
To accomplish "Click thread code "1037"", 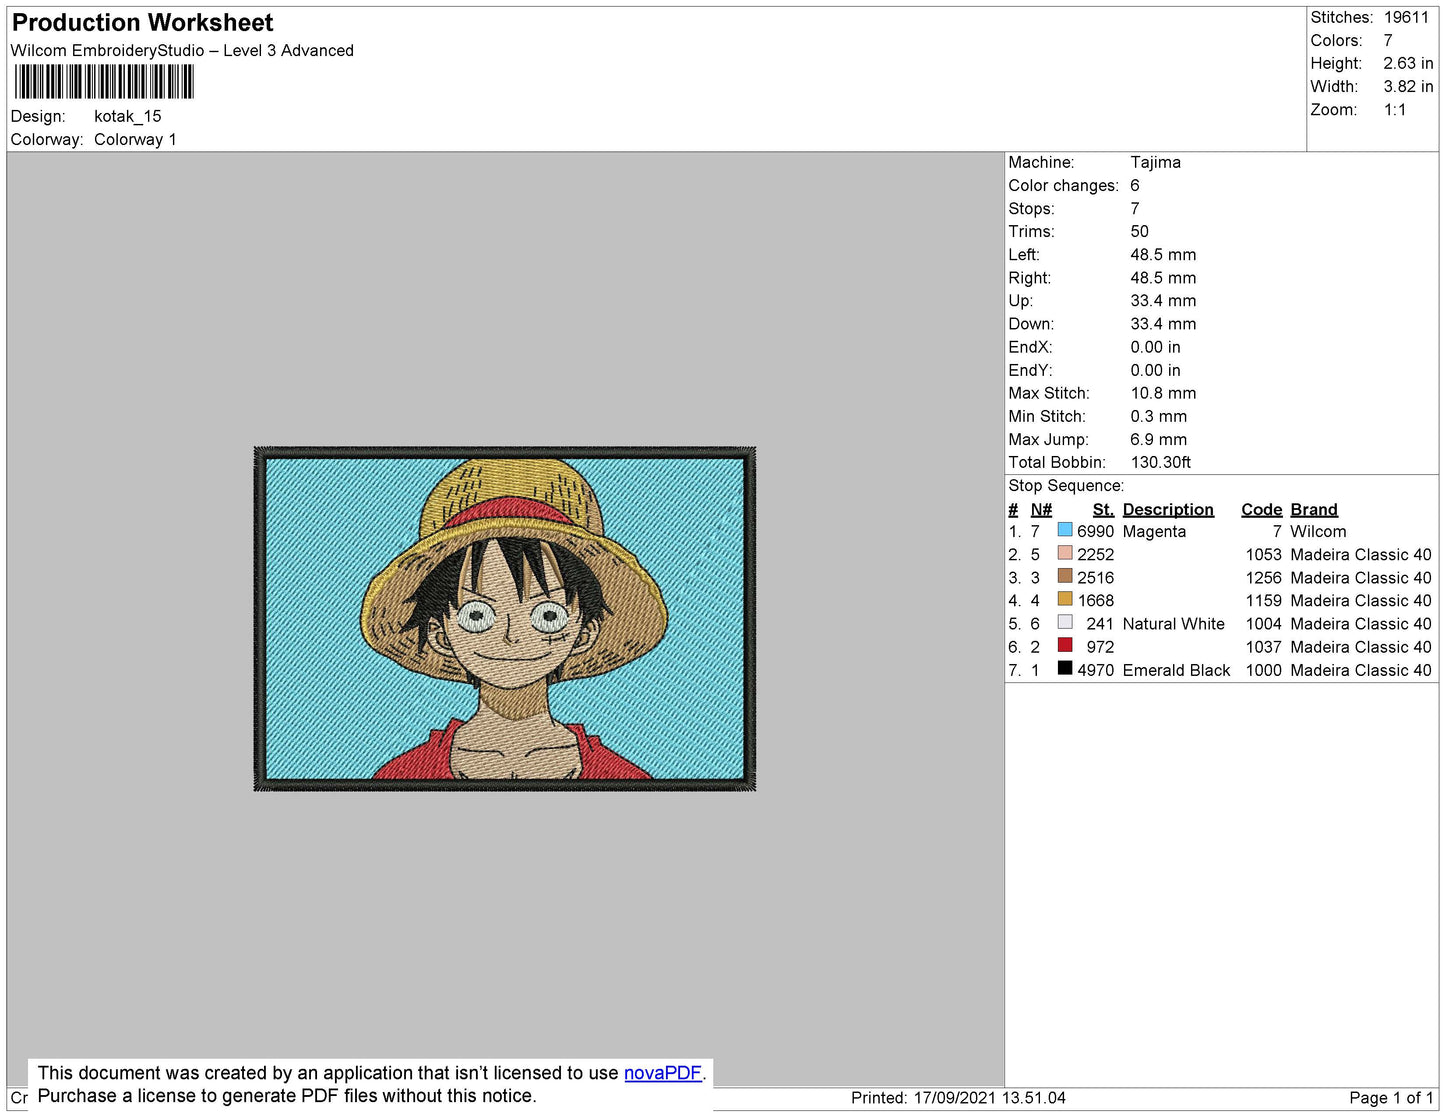I will click(x=1263, y=647).
